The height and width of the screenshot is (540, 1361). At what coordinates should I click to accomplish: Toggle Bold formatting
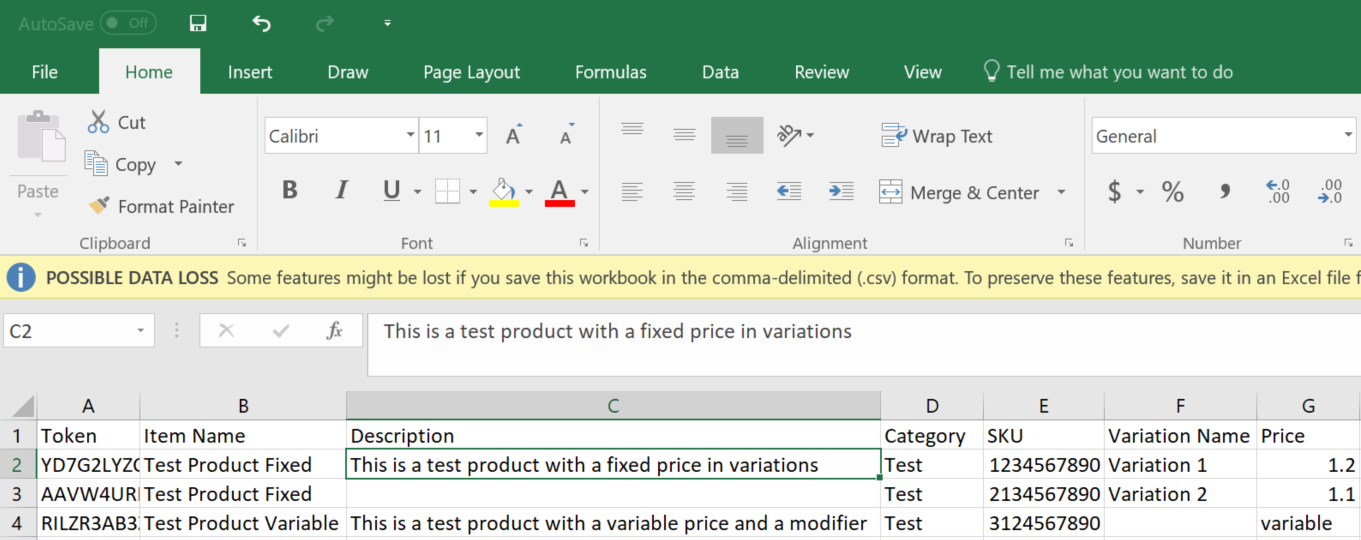[290, 191]
